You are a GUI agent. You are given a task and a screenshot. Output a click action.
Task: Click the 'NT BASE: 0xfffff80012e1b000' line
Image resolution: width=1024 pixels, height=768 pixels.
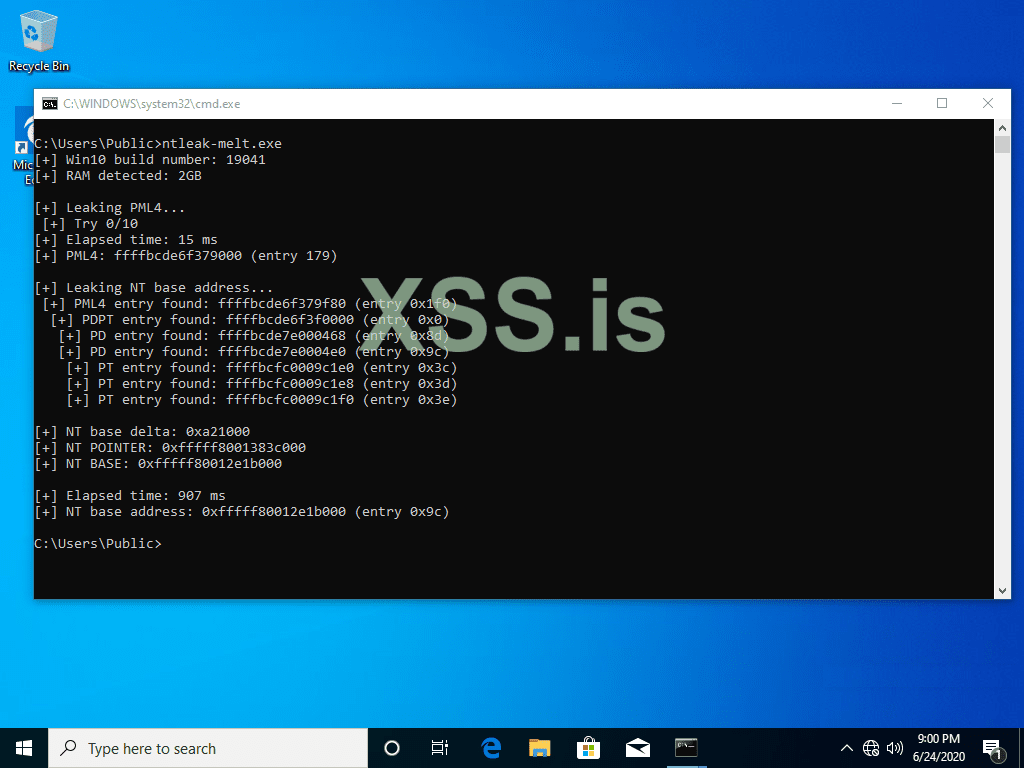click(158, 464)
